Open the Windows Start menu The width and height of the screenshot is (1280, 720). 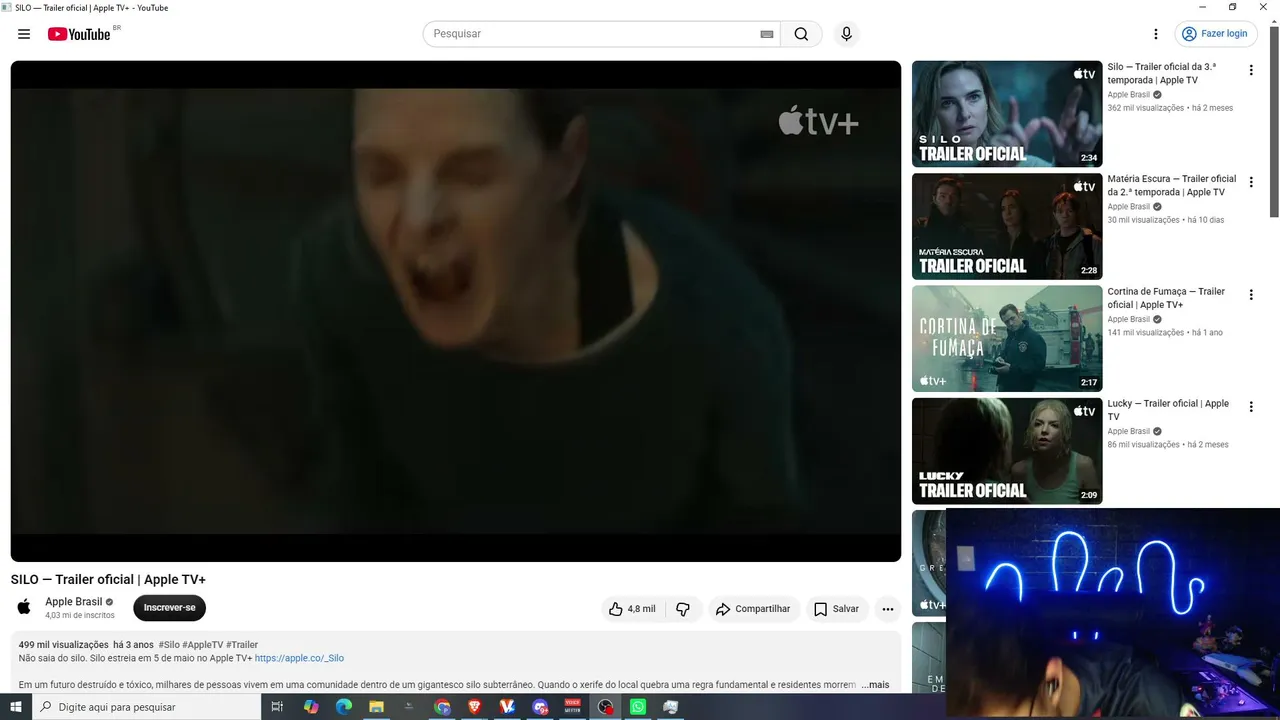[x=16, y=707]
